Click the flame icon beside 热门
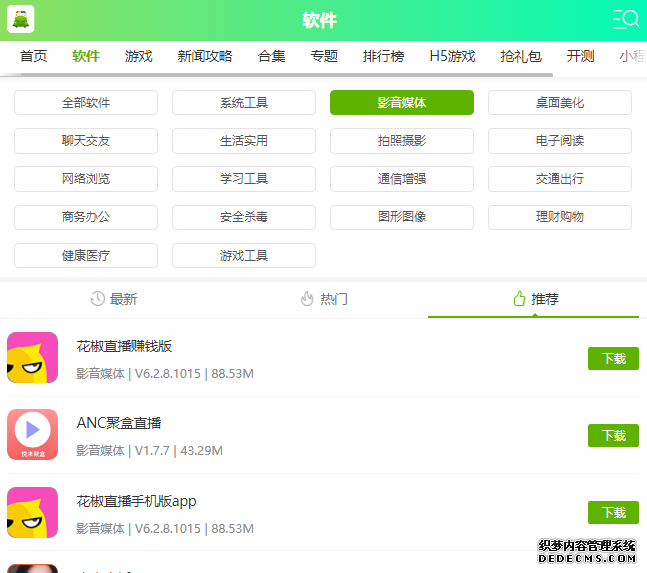 coord(307,298)
